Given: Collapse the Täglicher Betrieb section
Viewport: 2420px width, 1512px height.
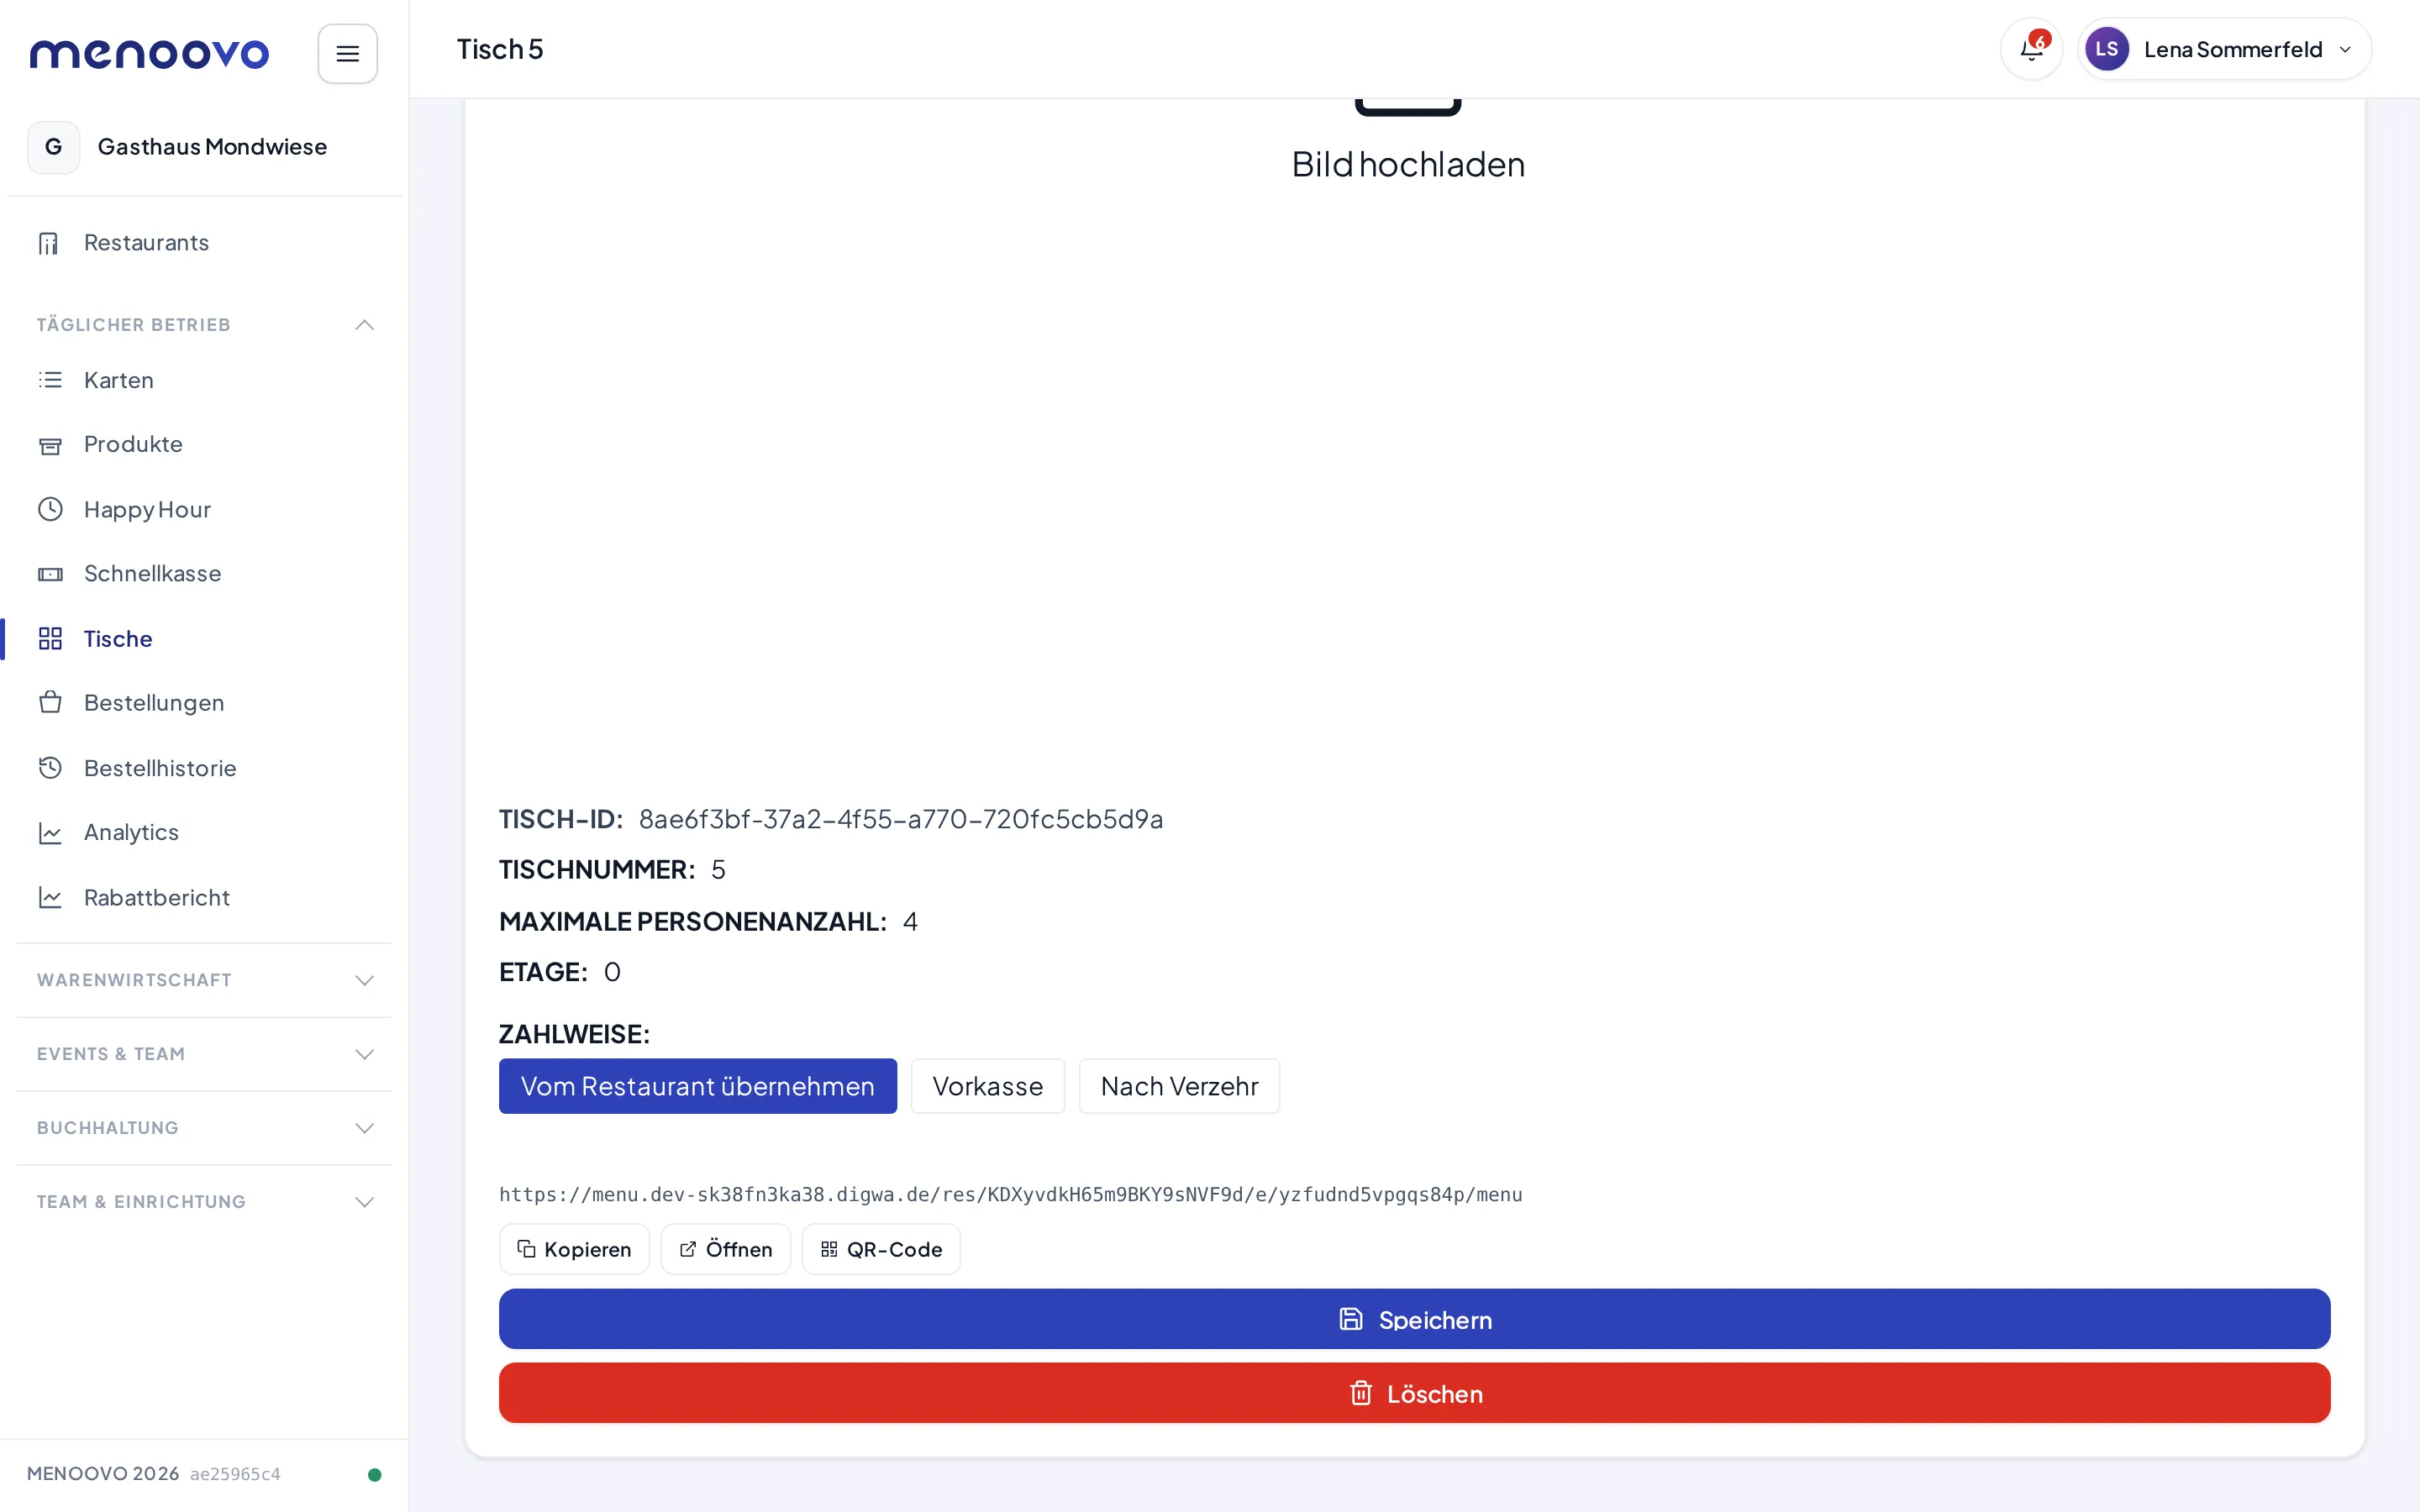Looking at the screenshot, I should coord(204,325).
